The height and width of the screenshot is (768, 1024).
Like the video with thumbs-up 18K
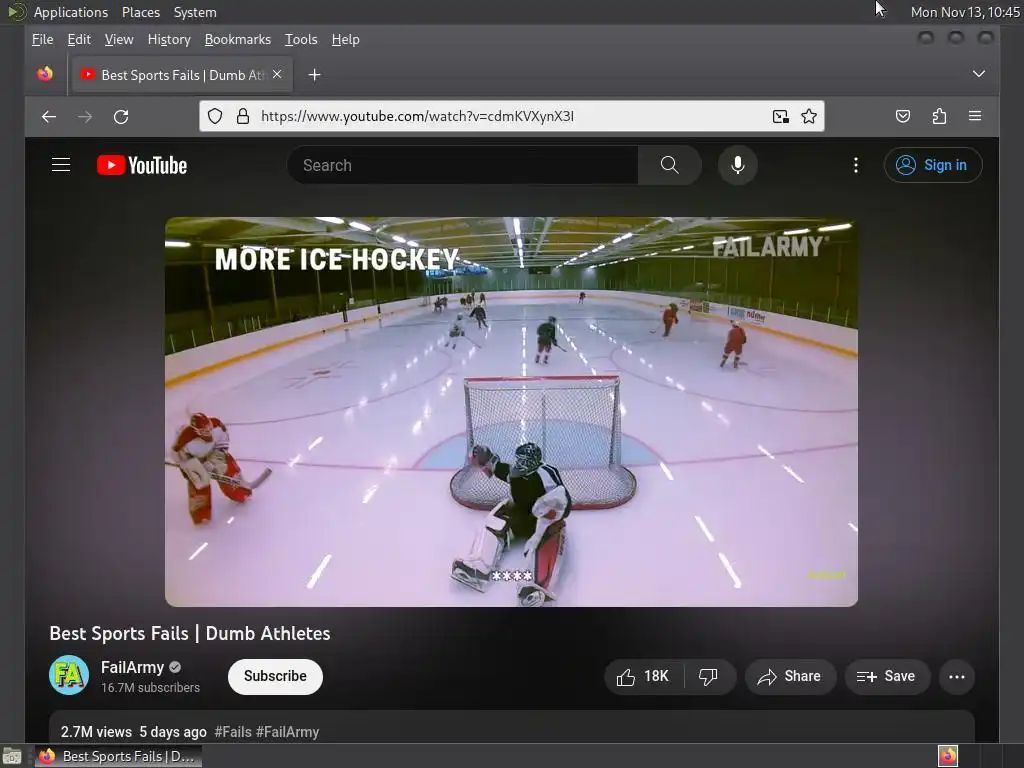[643, 677]
